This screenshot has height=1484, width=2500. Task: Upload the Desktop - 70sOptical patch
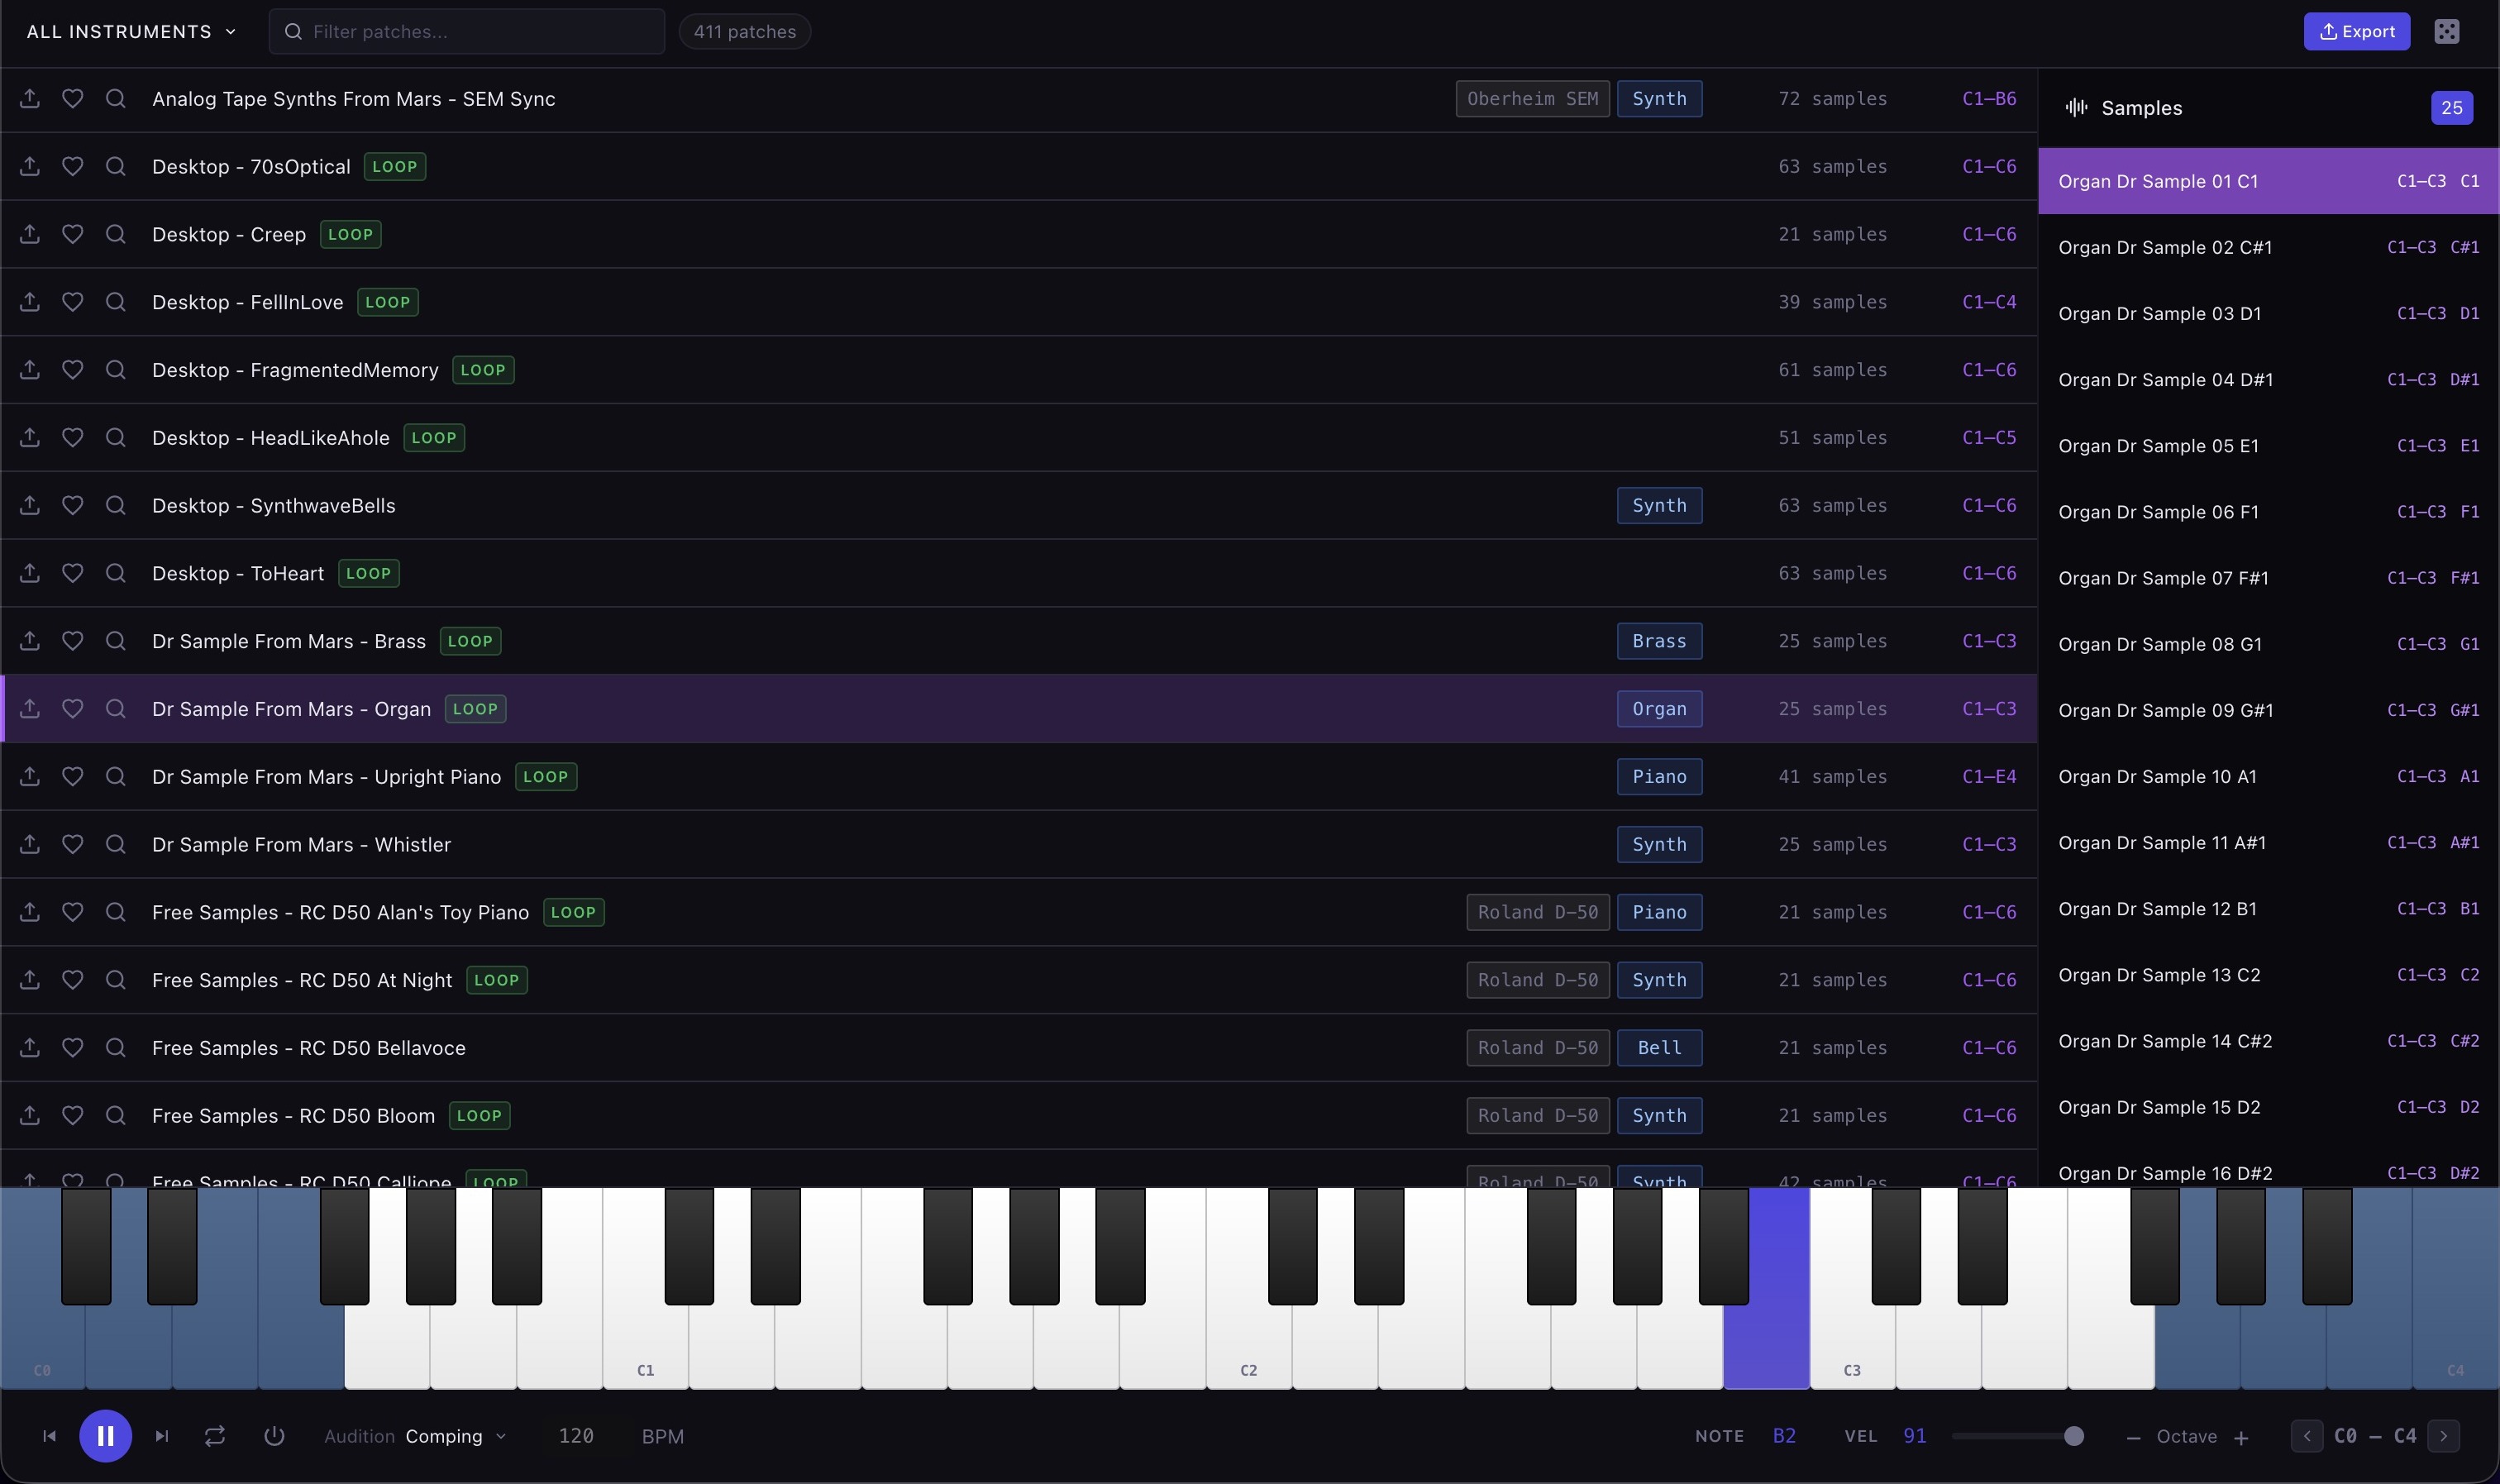(x=29, y=166)
